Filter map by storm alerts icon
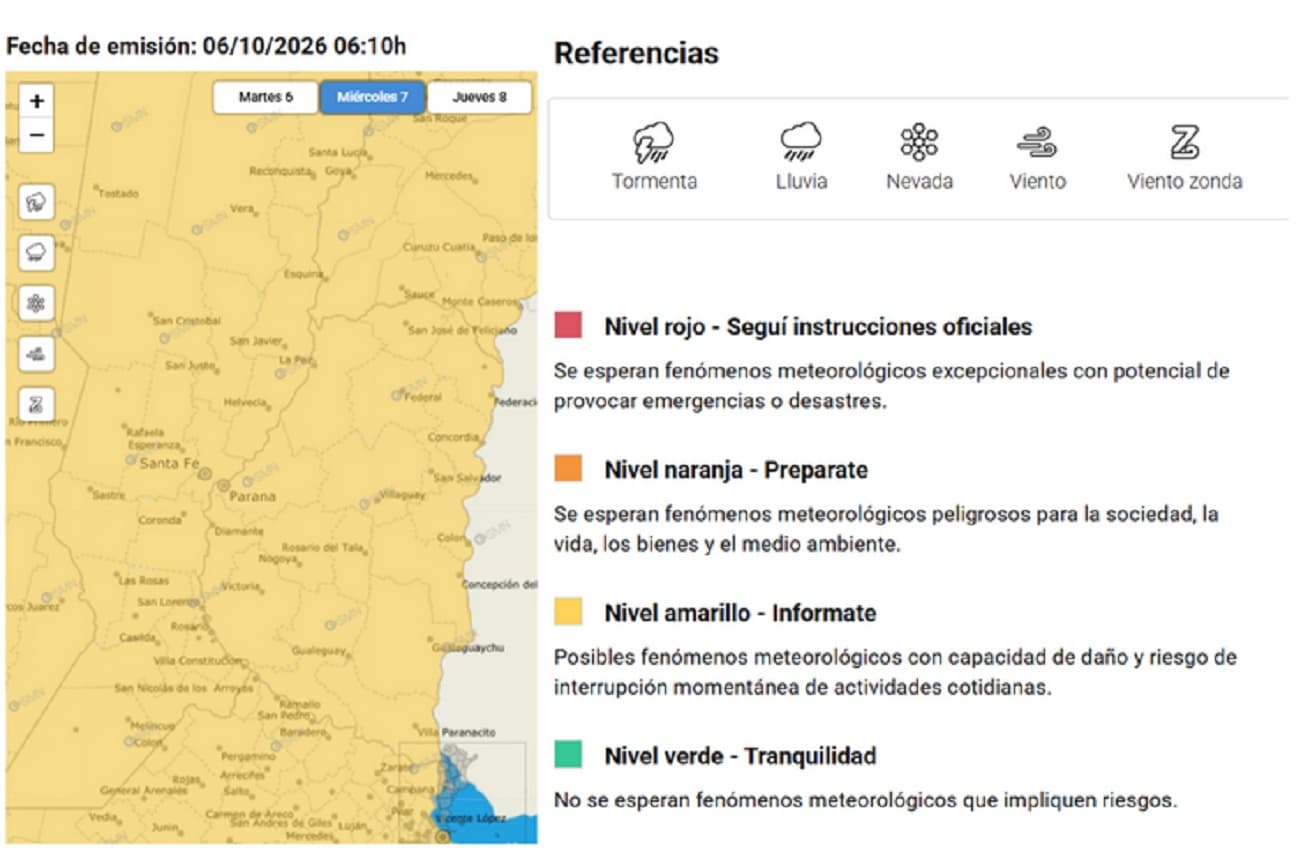The width and height of the screenshot is (1301, 848). tap(37, 202)
